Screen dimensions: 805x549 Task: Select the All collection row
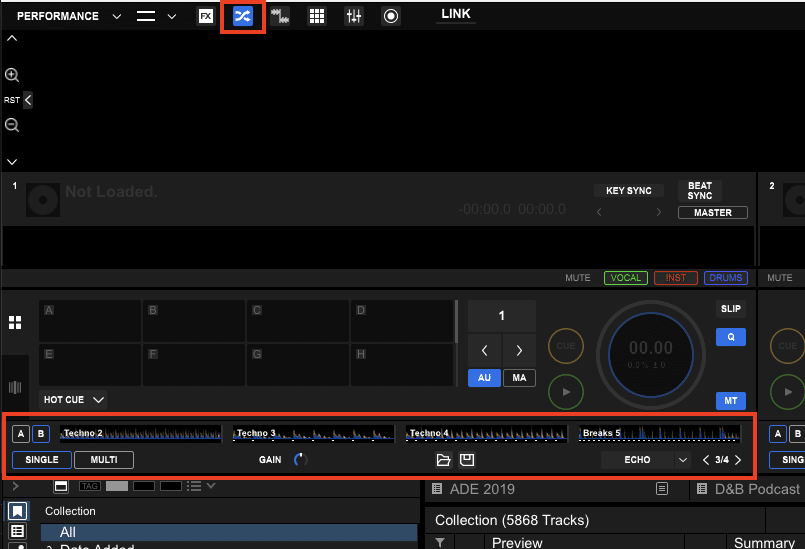tap(229, 532)
